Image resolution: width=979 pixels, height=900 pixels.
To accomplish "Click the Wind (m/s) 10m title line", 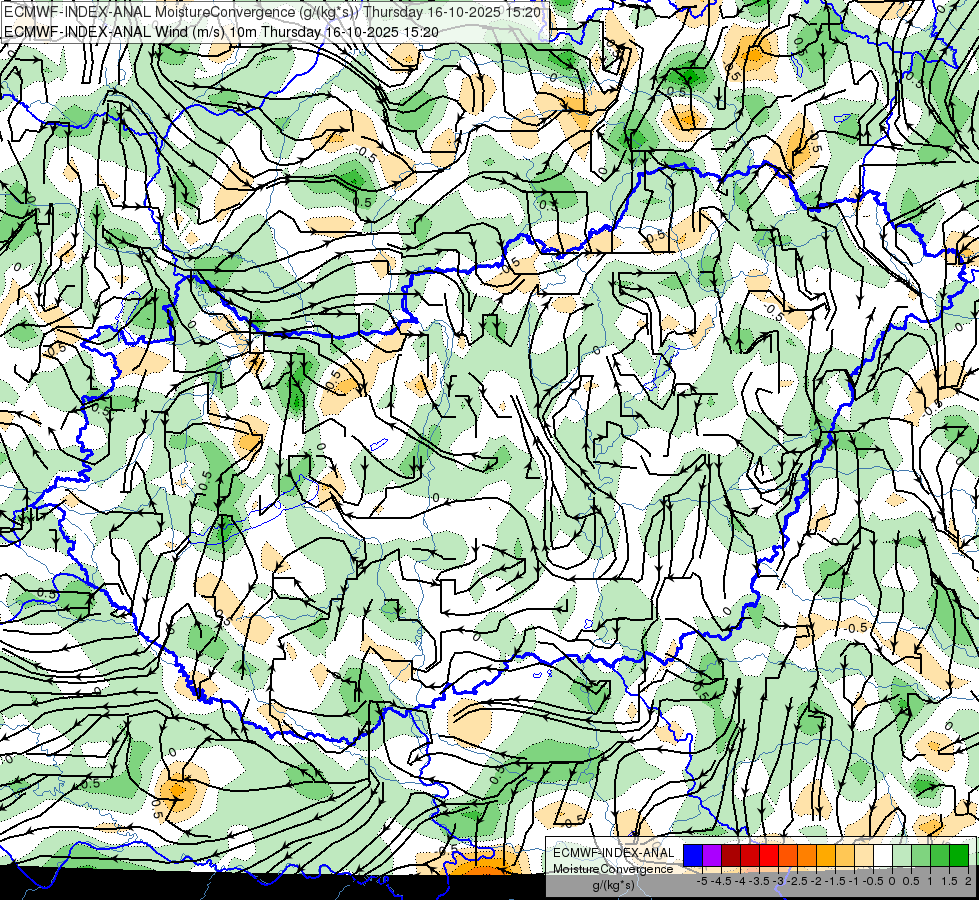I will pos(221,32).
